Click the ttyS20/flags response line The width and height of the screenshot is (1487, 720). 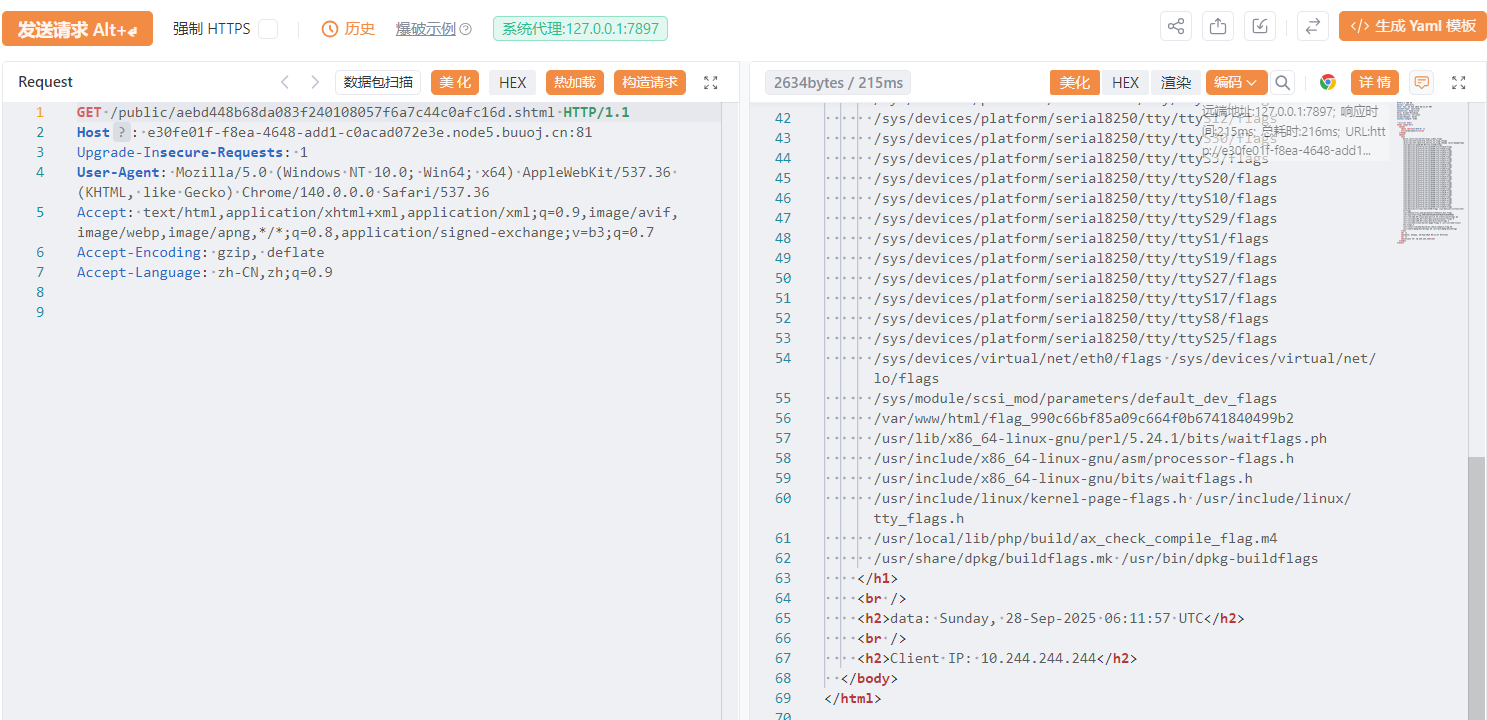[x=1075, y=178]
